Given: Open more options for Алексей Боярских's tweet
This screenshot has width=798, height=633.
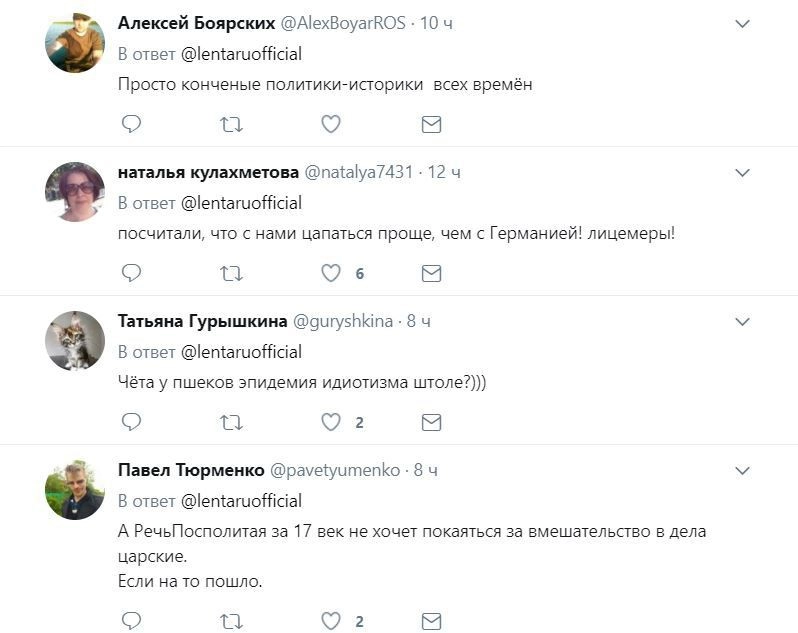Looking at the screenshot, I should click(x=742, y=23).
